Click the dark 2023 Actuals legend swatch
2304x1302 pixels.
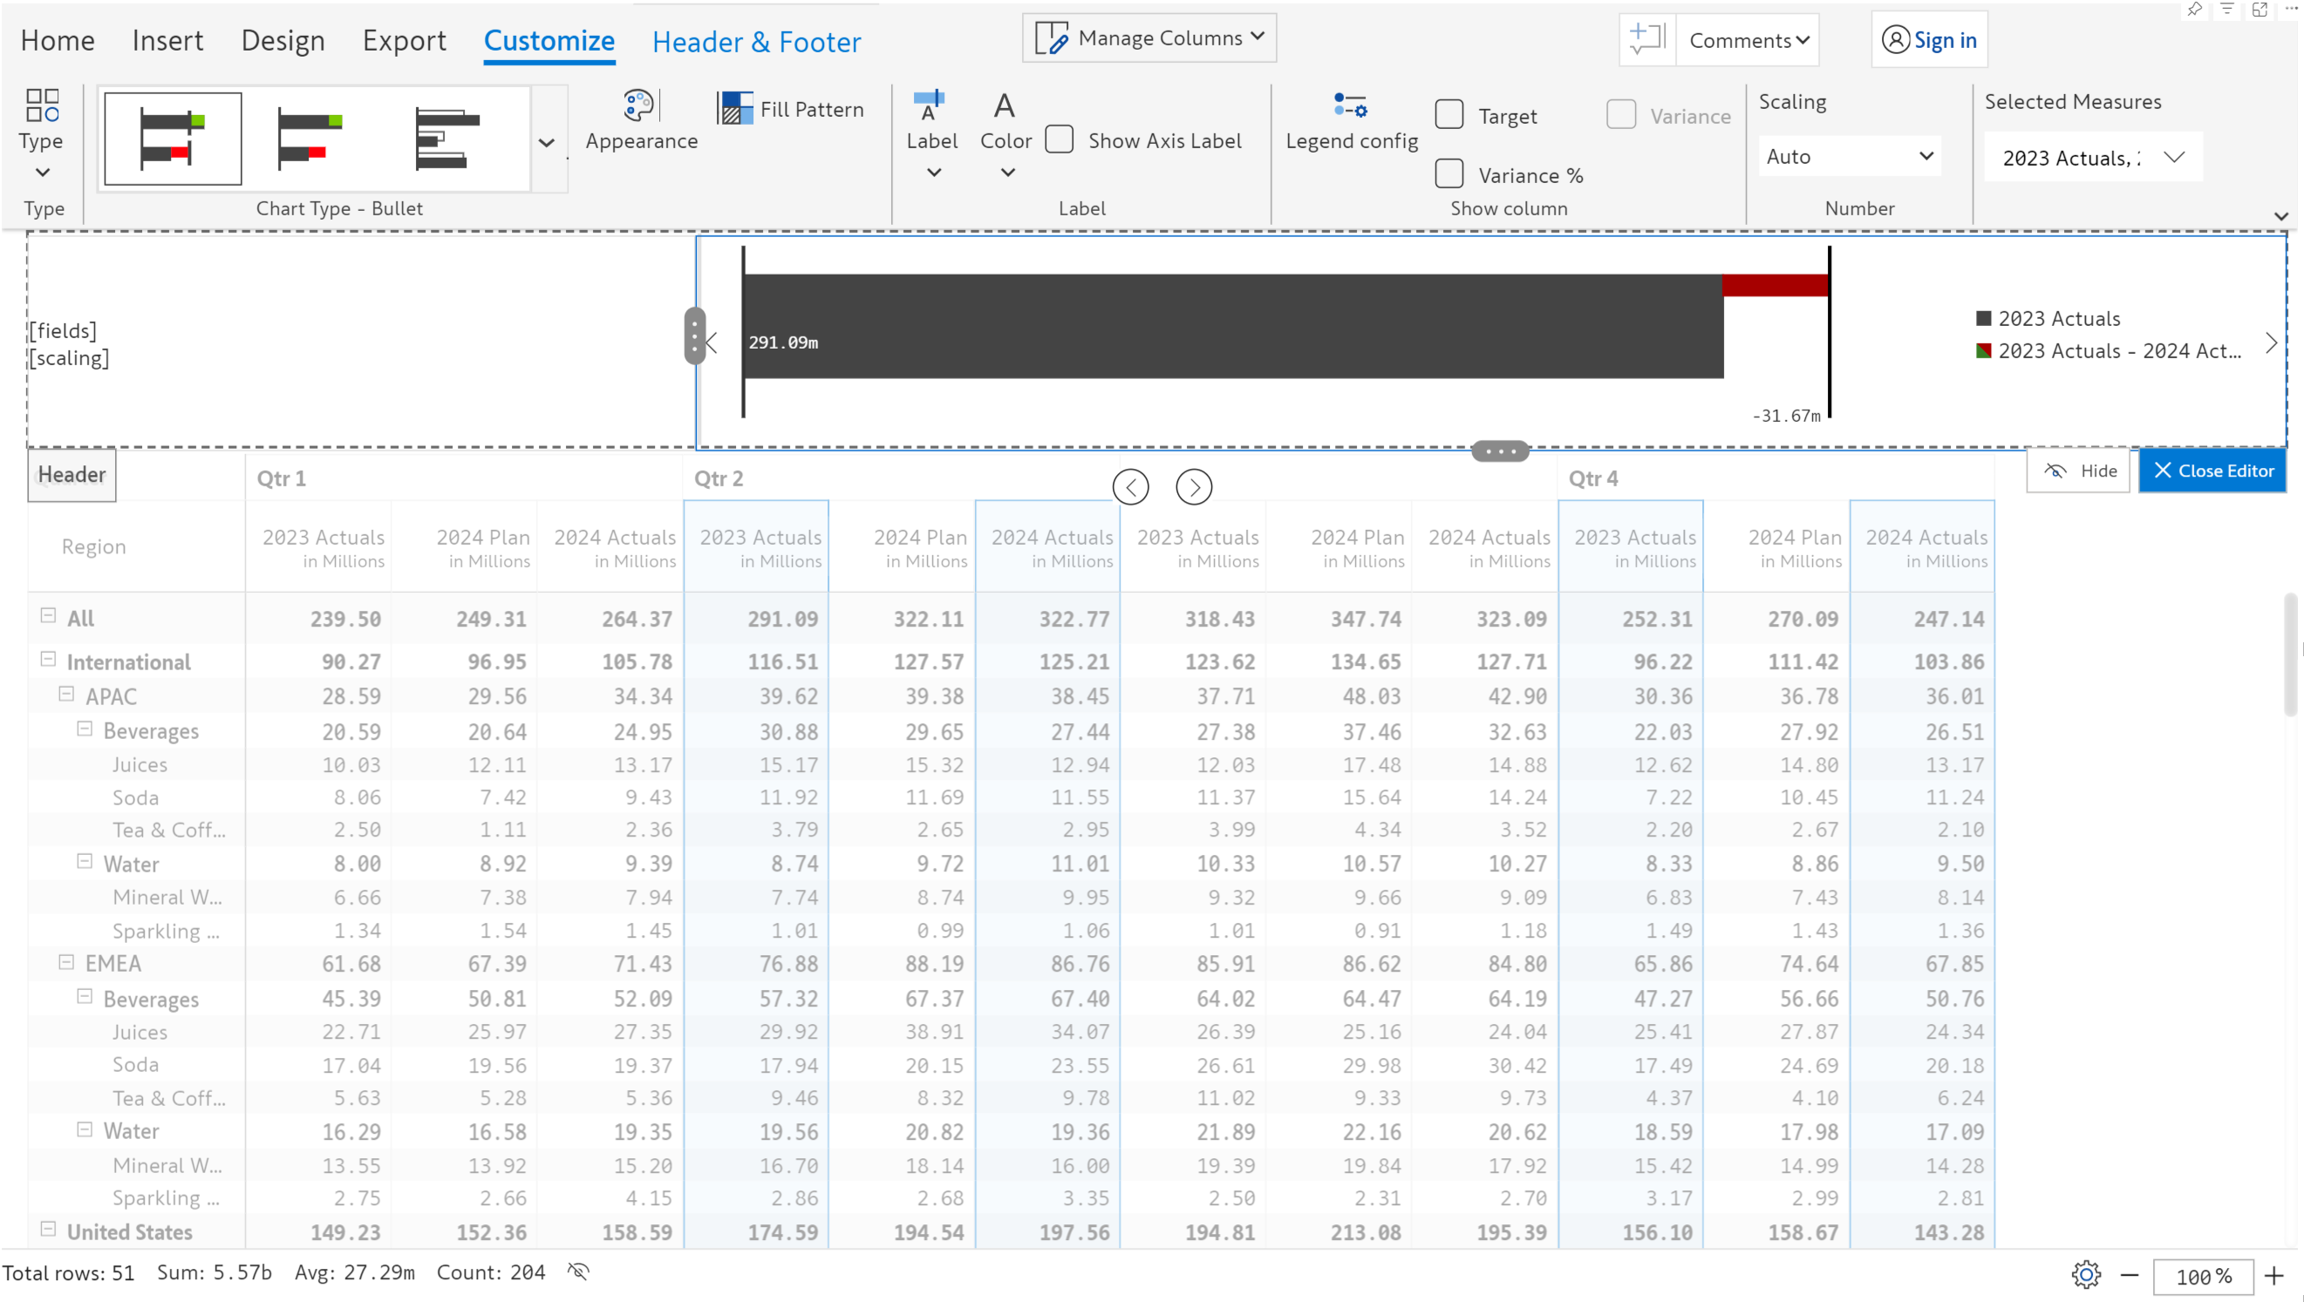click(1984, 318)
